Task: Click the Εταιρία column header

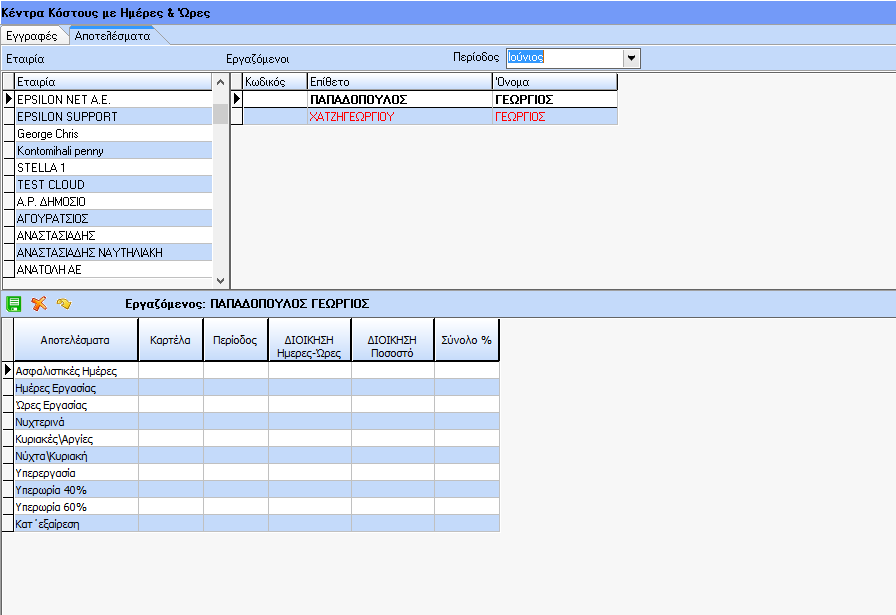Action: (113, 82)
